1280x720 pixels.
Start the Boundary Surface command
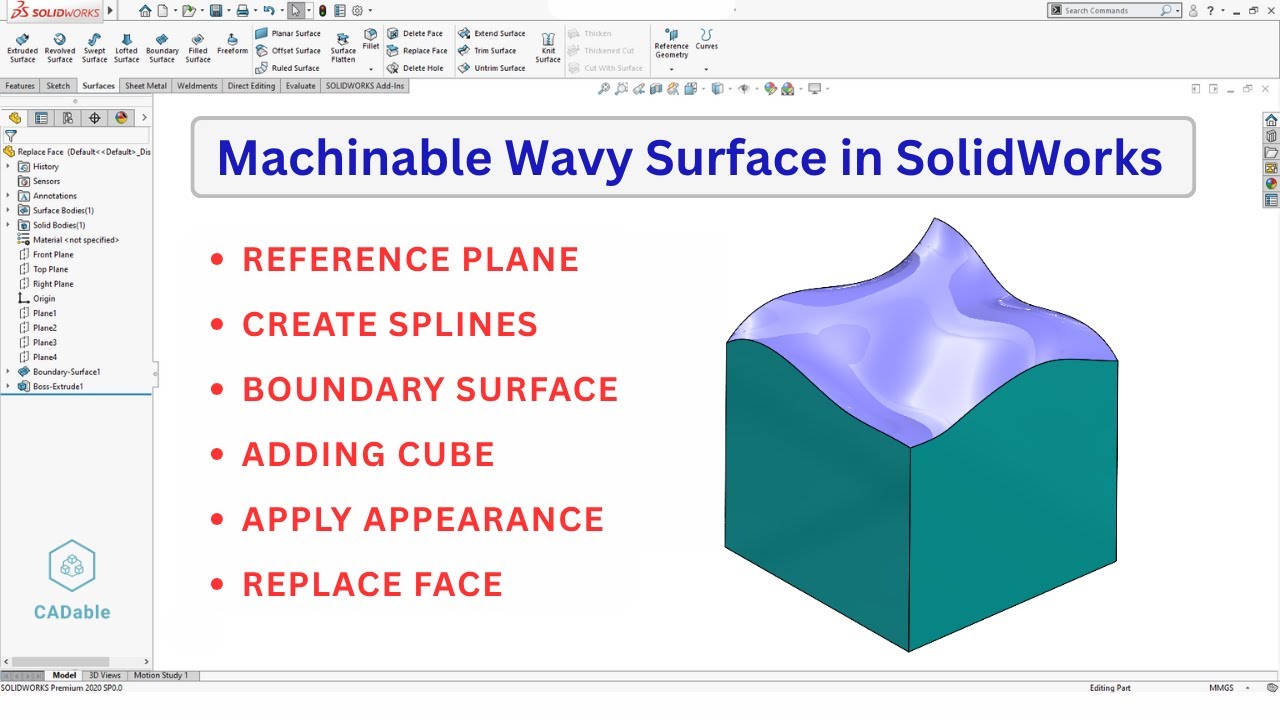click(x=162, y=48)
